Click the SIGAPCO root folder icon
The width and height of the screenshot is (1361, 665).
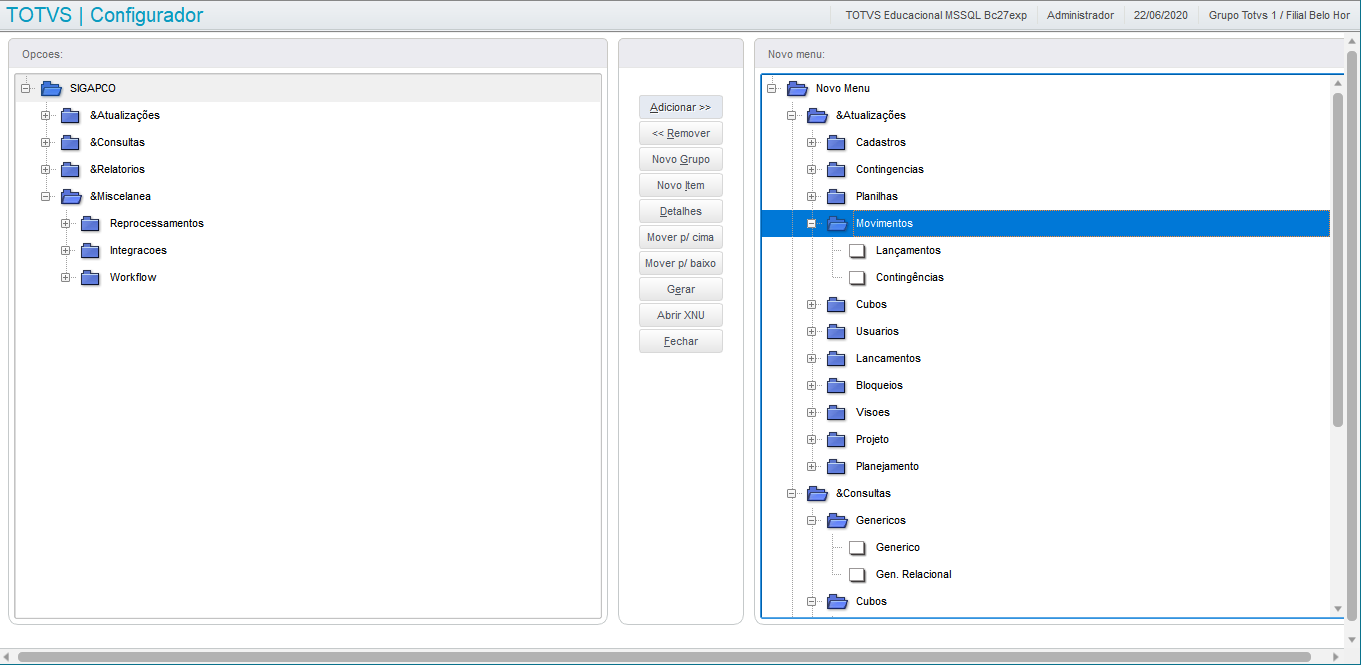tap(51, 88)
